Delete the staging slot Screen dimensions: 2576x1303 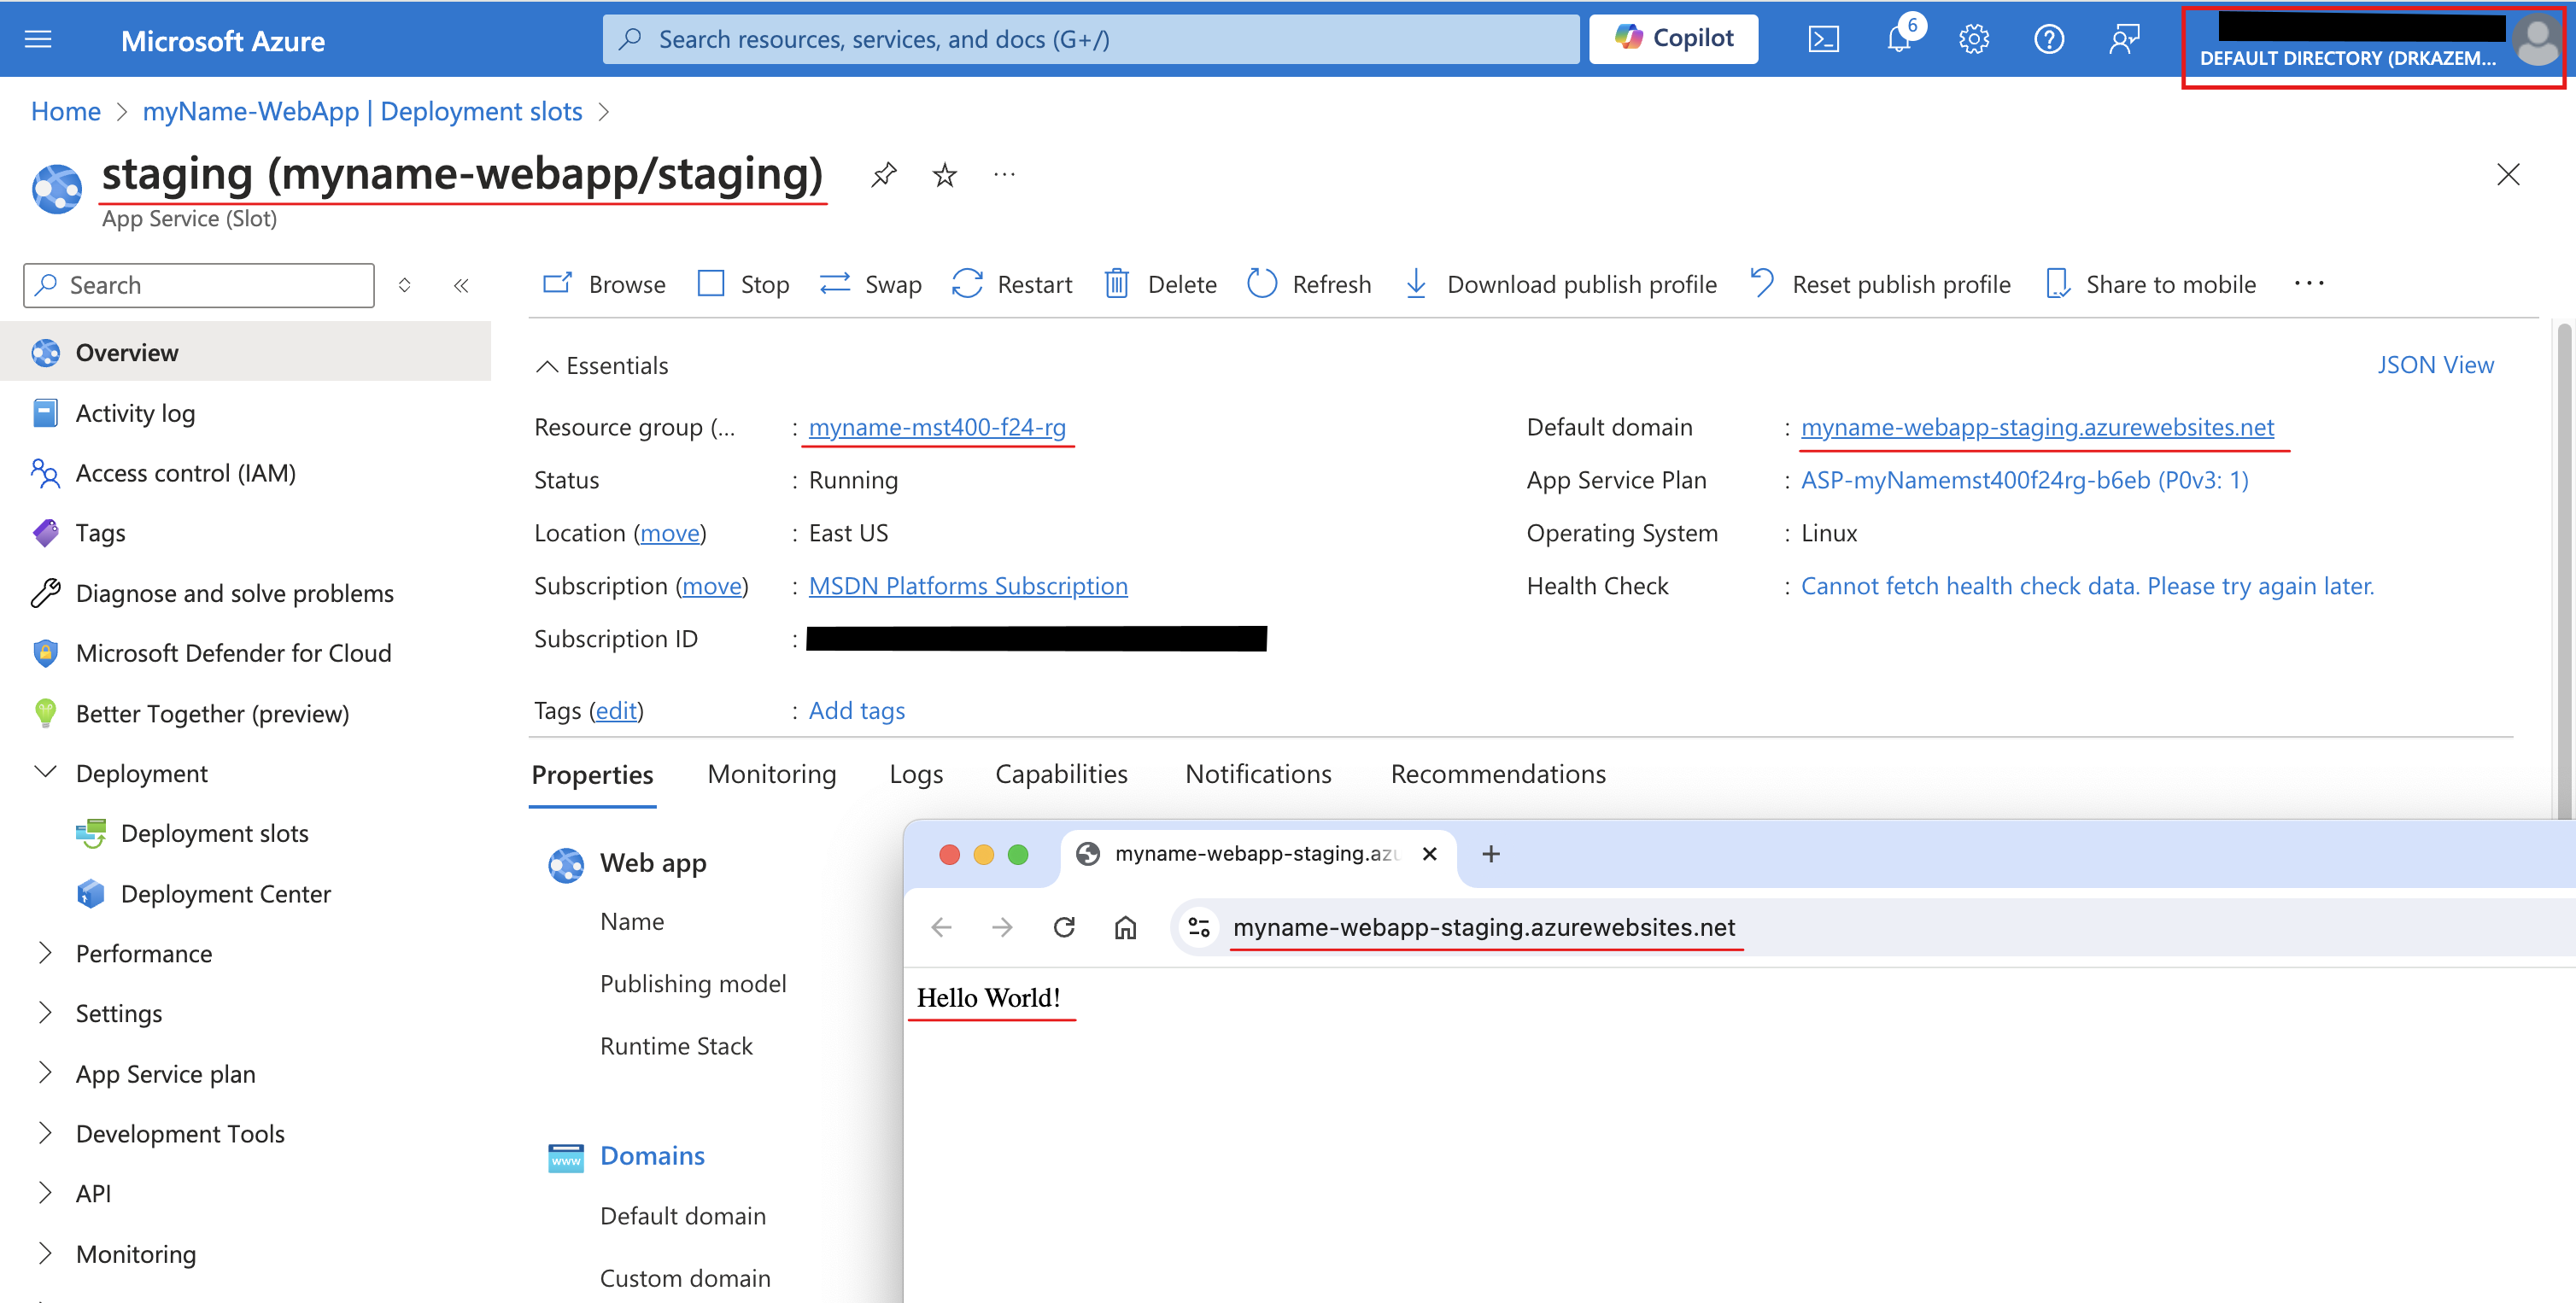tap(1160, 285)
